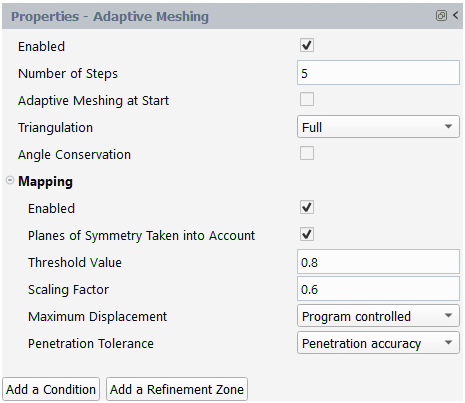Image resolution: width=465 pixels, height=403 pixels.
Task: Click the Penetration accuracy dropdown arrow
Action: pyautogui.click(x=448, y=342)
